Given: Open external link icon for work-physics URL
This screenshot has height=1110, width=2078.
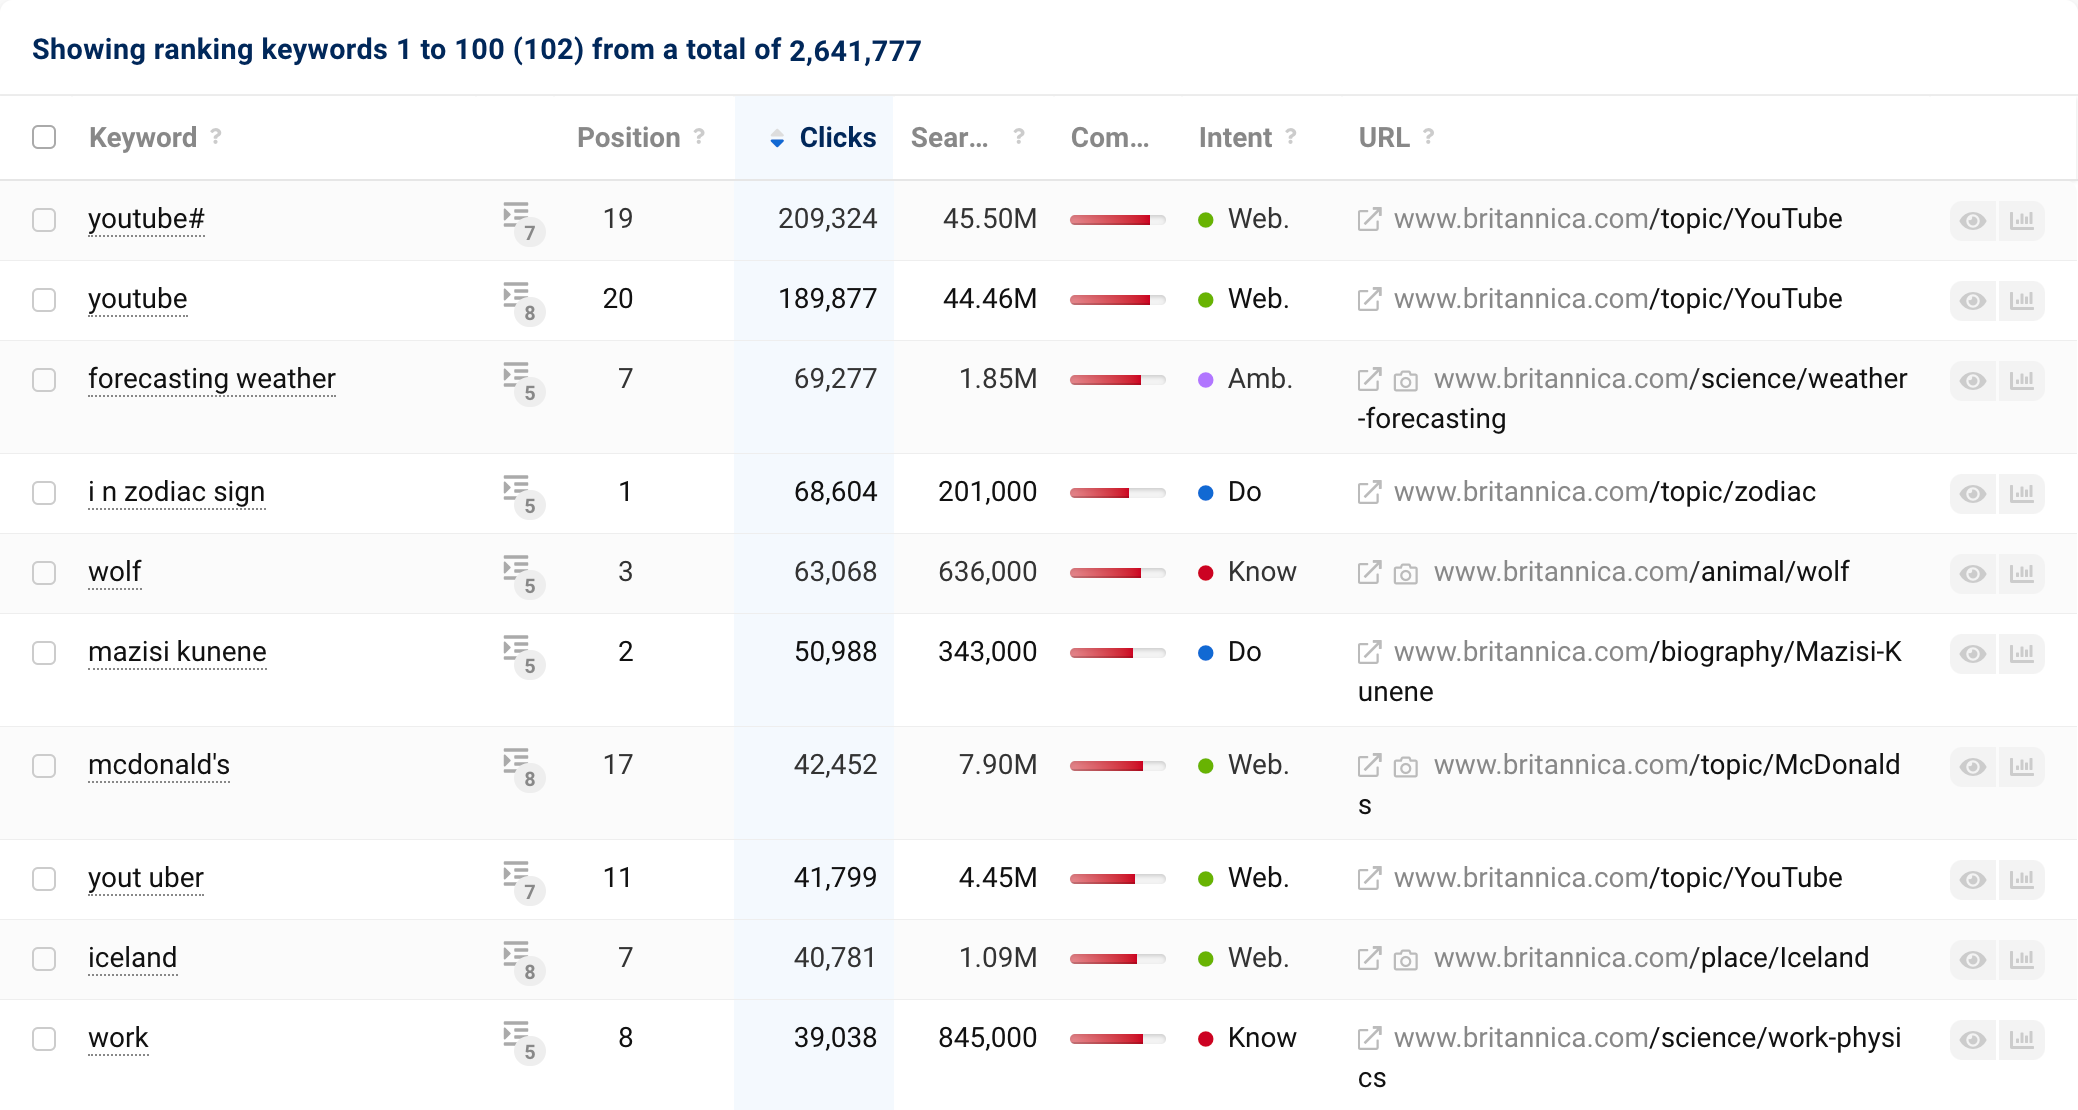Looking at the screenshot, I should click(1369, 1038).
